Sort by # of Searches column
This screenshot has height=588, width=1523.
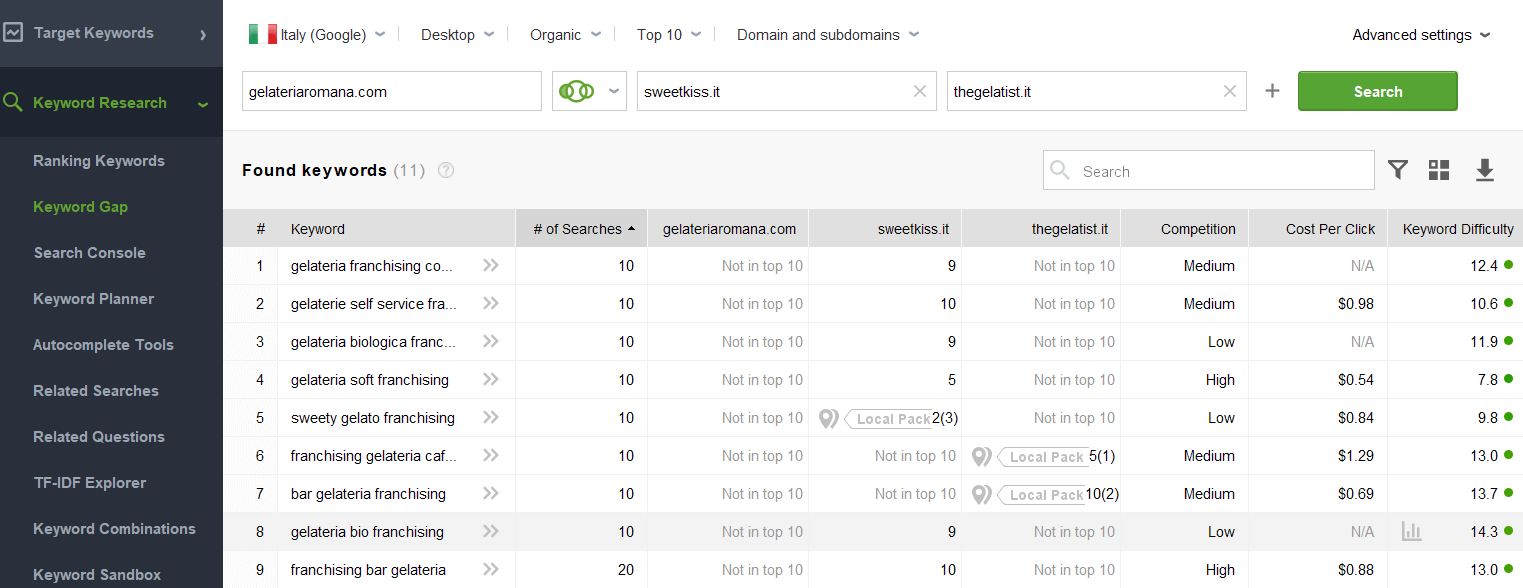point(582,229)
